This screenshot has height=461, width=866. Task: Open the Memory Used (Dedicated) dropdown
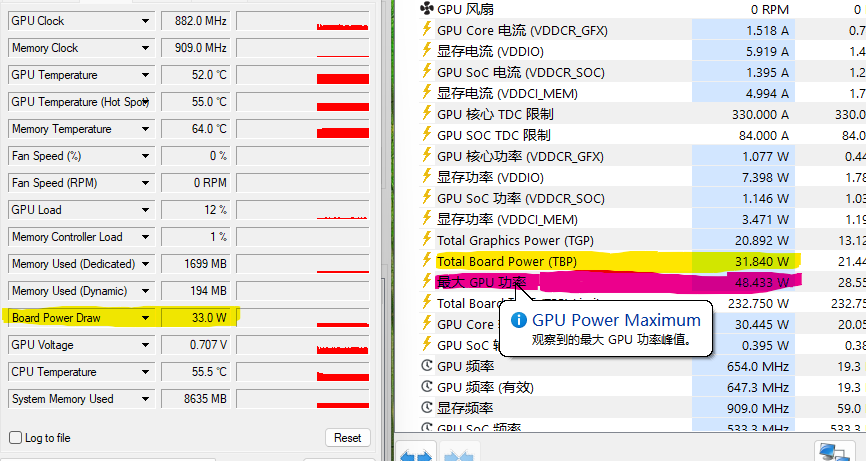145,264
